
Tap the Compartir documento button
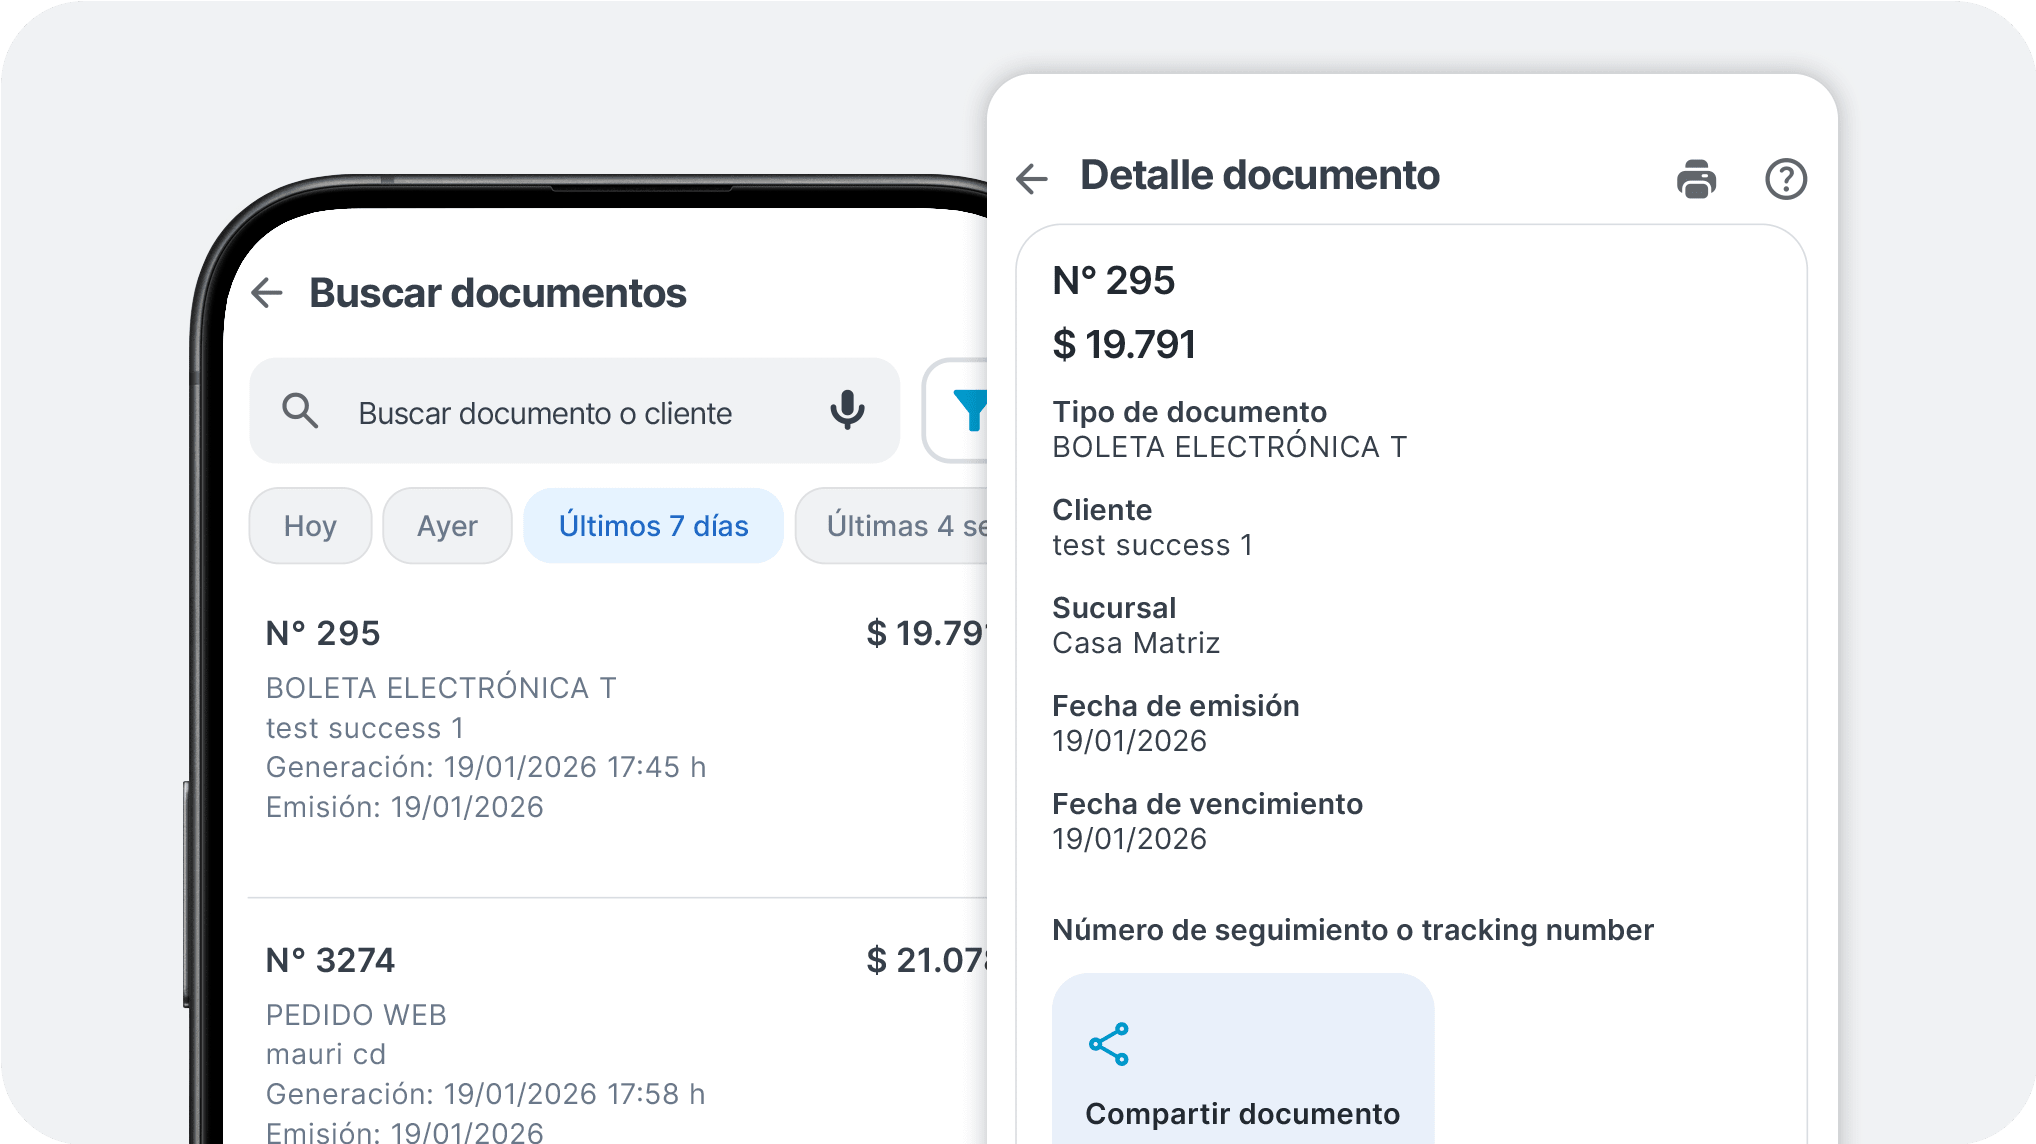click(1243, 1113)
